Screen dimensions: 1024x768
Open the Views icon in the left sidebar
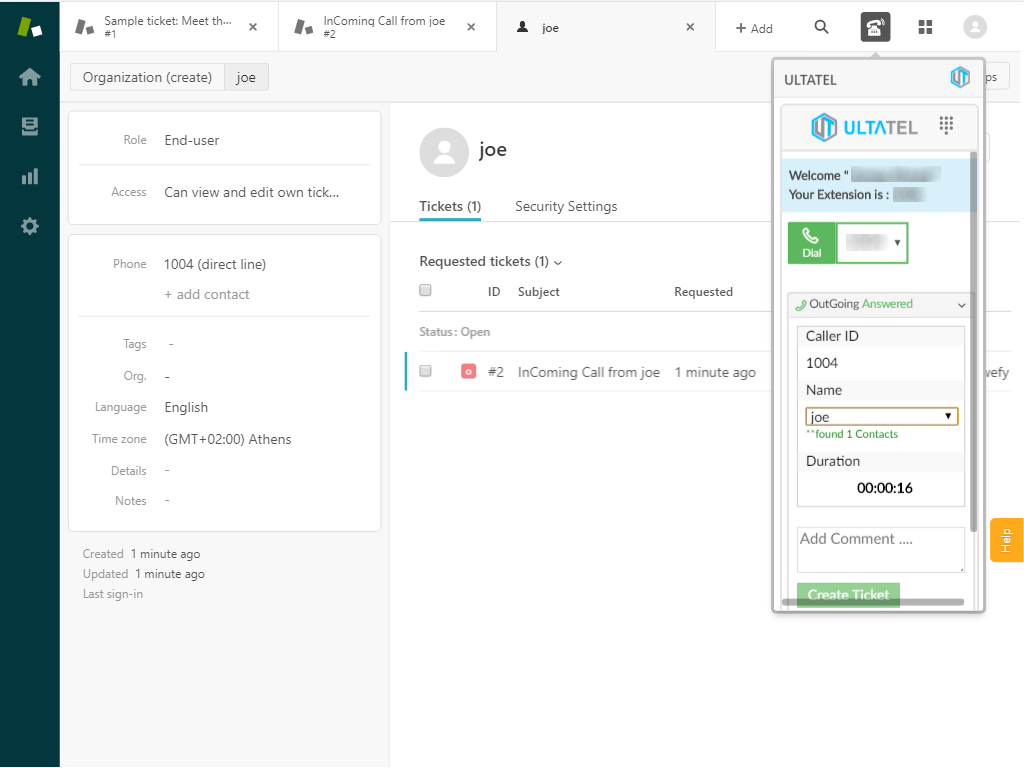click(x=29, y=126)
